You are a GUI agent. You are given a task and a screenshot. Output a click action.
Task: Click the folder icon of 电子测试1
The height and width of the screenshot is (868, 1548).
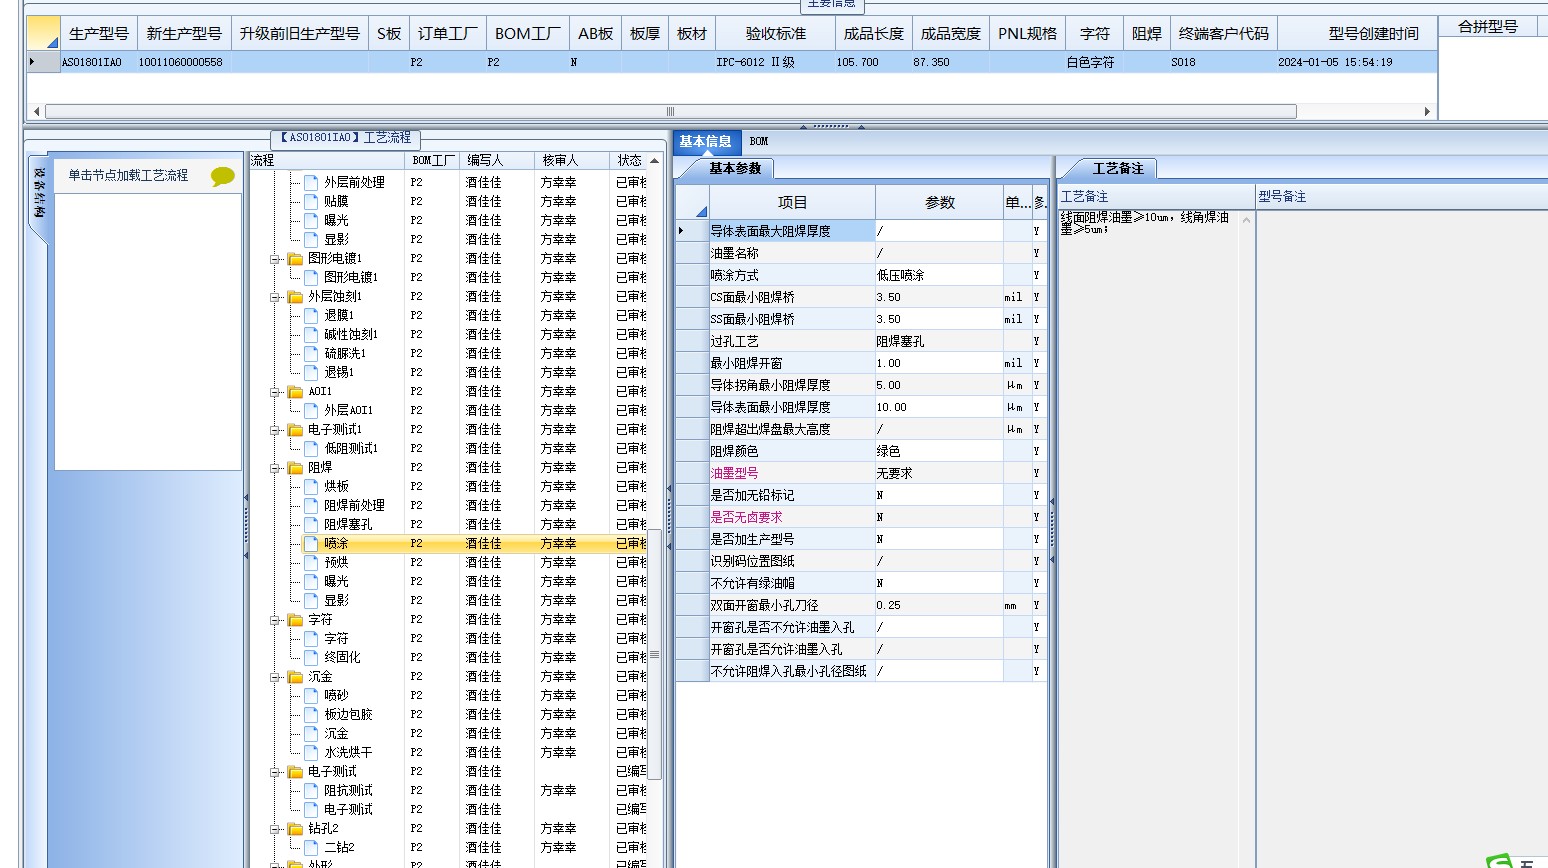(x=295, y=429)
